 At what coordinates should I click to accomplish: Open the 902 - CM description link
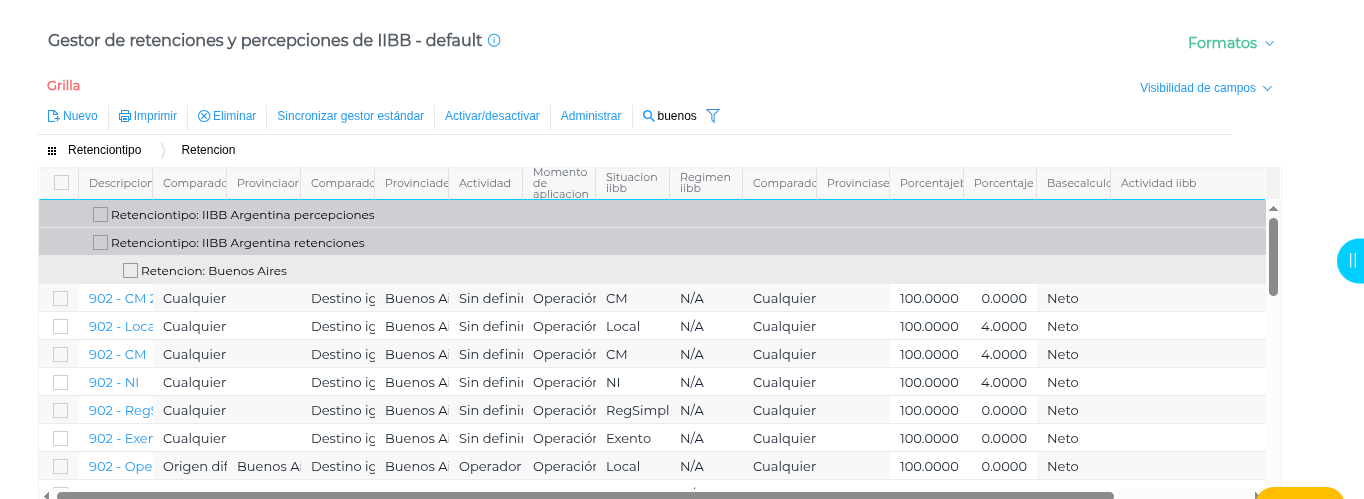click(117, 354)
